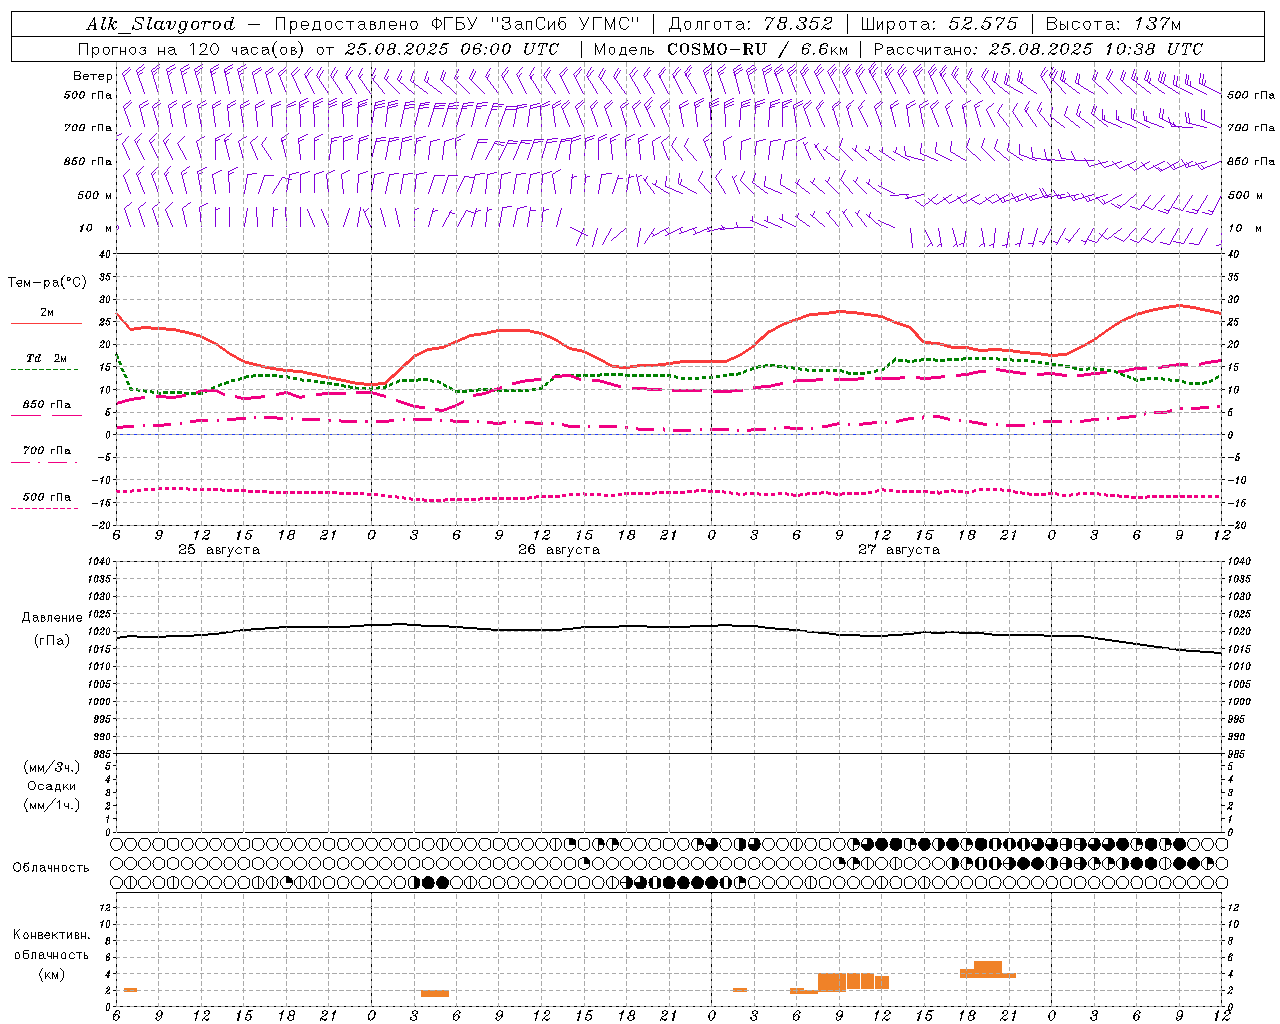1280x1024 pixels.
Task: Click the Осадки precipitation label
Action: 52,786
